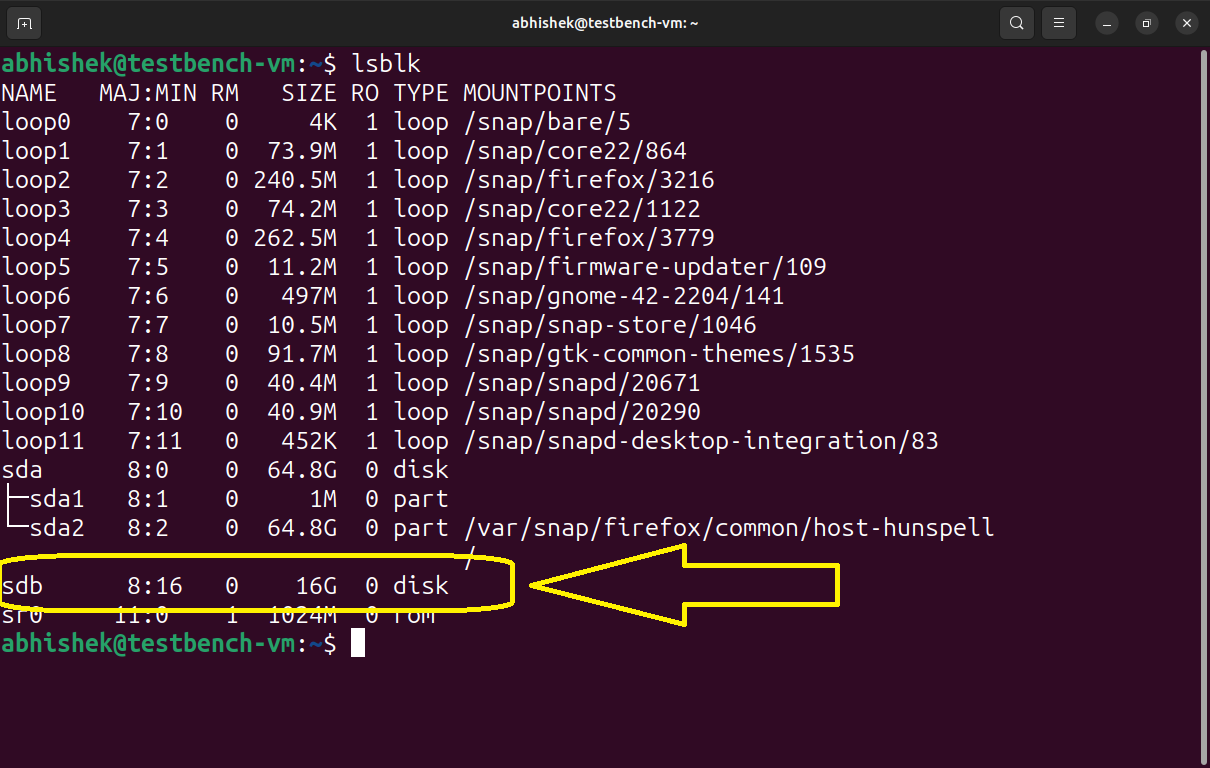Screen dimensions: 1210x768
Task: Click the SIZE column header
Action: [x=308, y=92]
